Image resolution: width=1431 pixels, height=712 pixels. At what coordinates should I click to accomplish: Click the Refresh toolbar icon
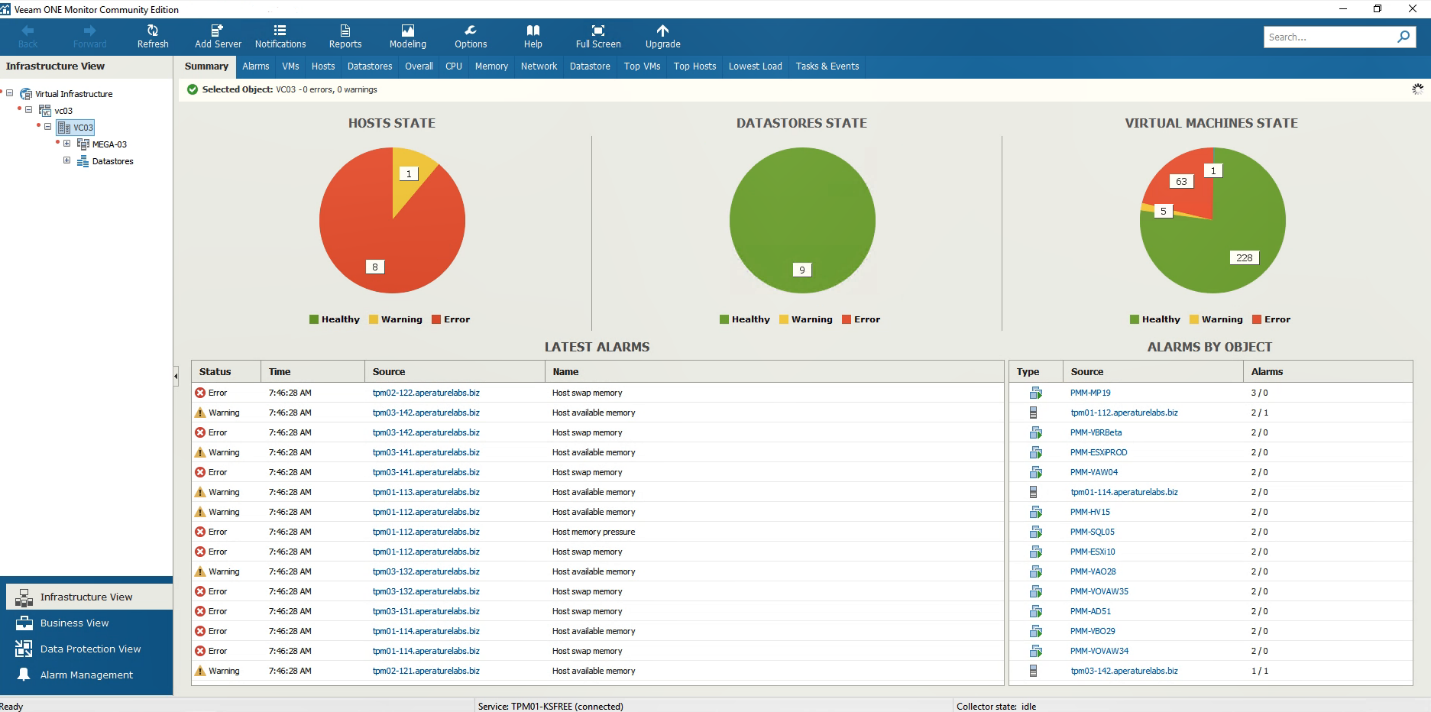tap(152, 38)
